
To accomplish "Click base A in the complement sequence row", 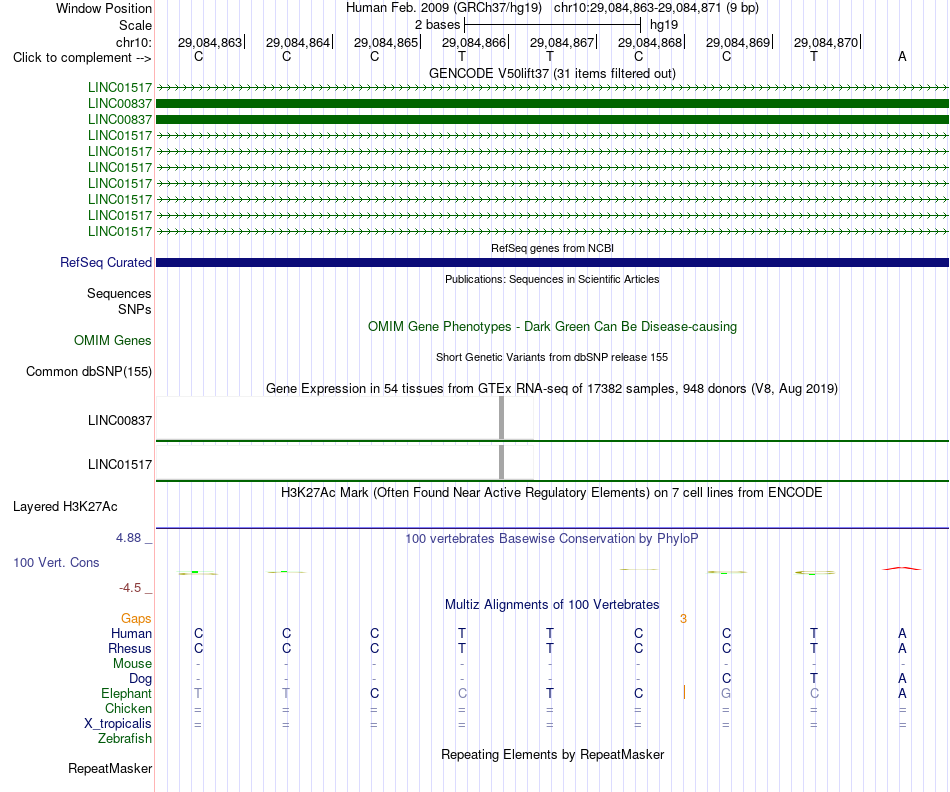I will [x=902, y=57].
